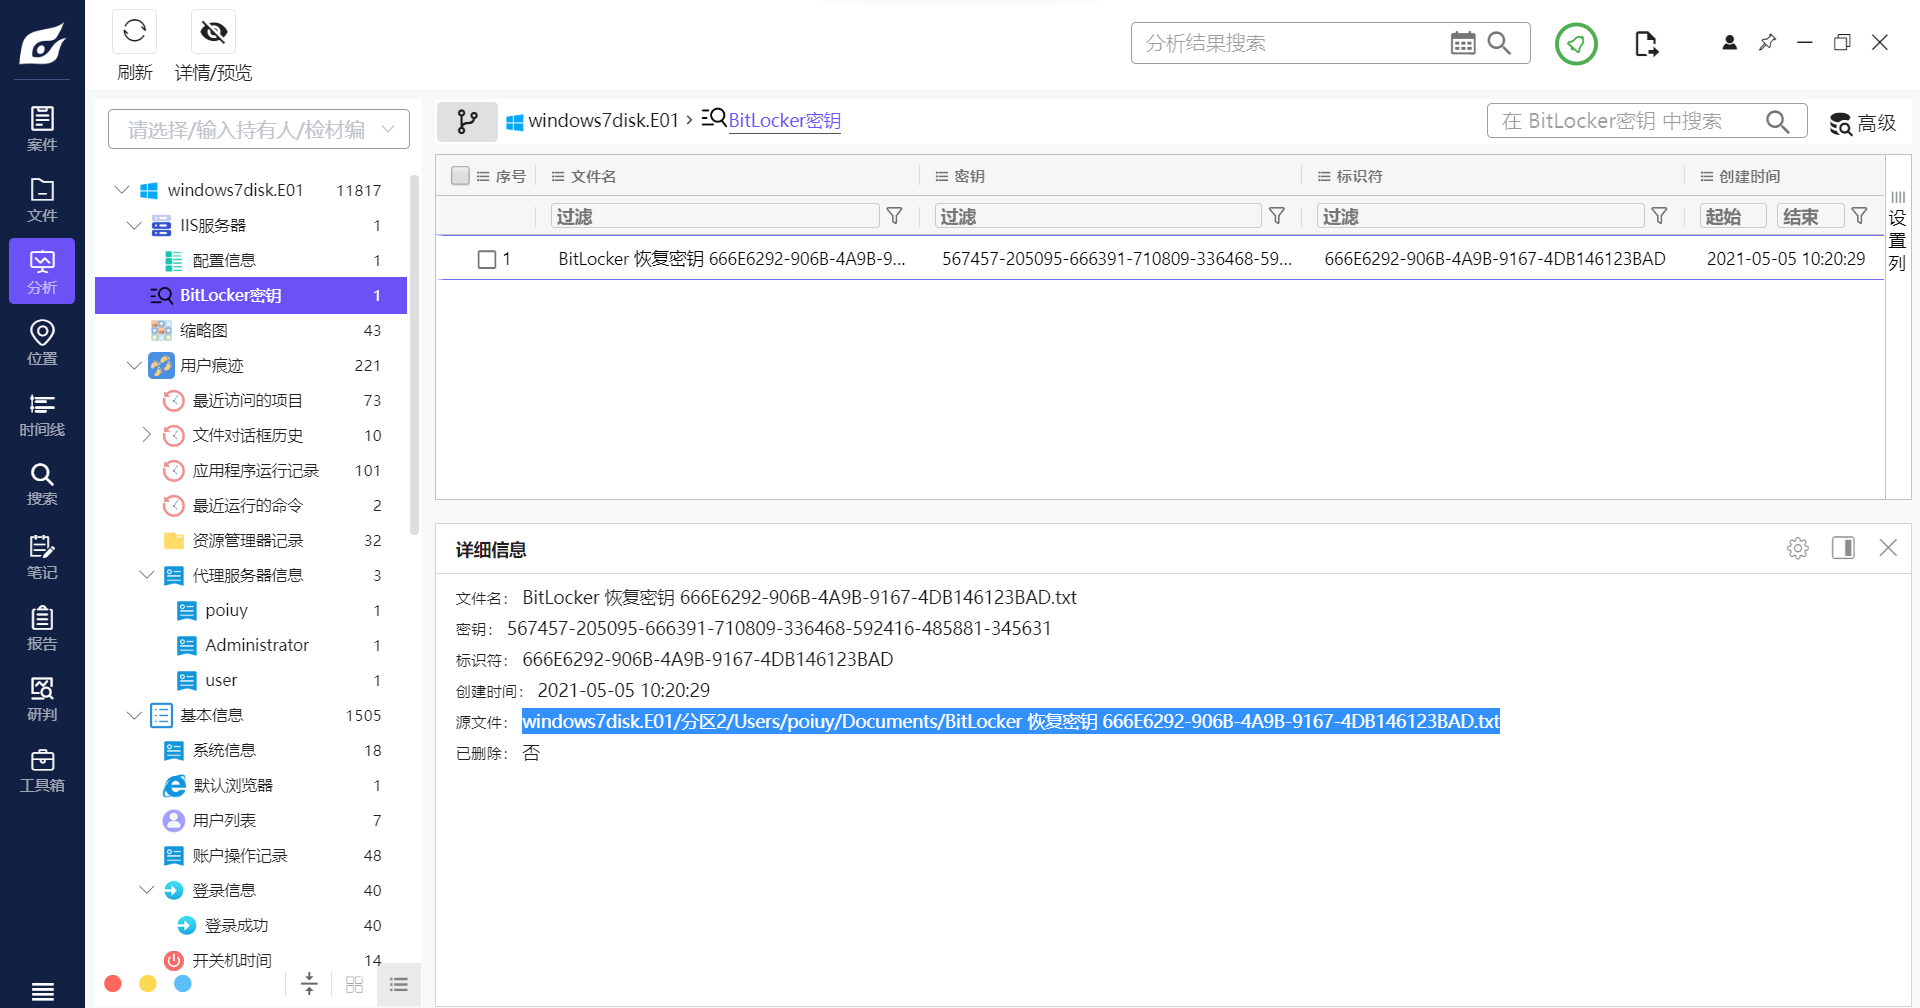Collapse the 代理服务器信息 tree node
Screen dimensions: 1920x1008
pos(146,575)
